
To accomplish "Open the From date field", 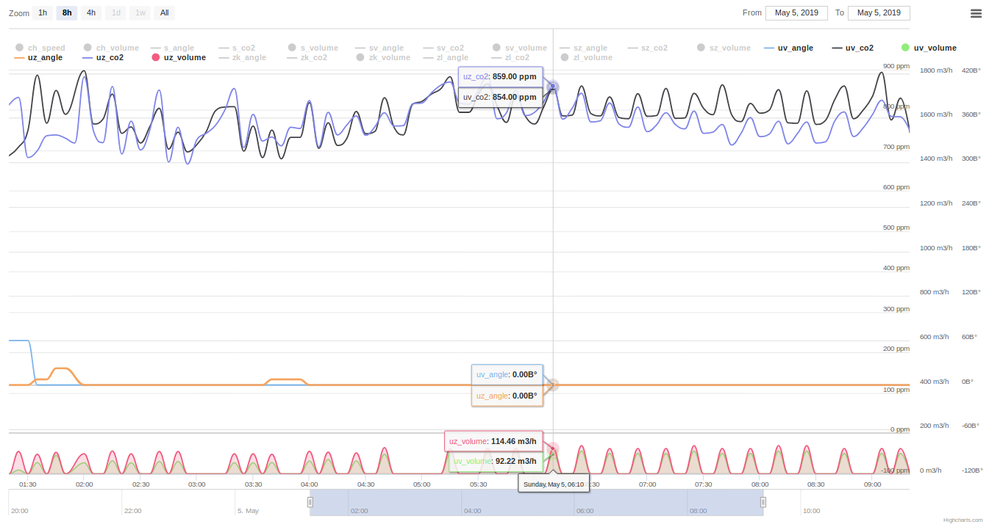I will [x=797, y=13].
